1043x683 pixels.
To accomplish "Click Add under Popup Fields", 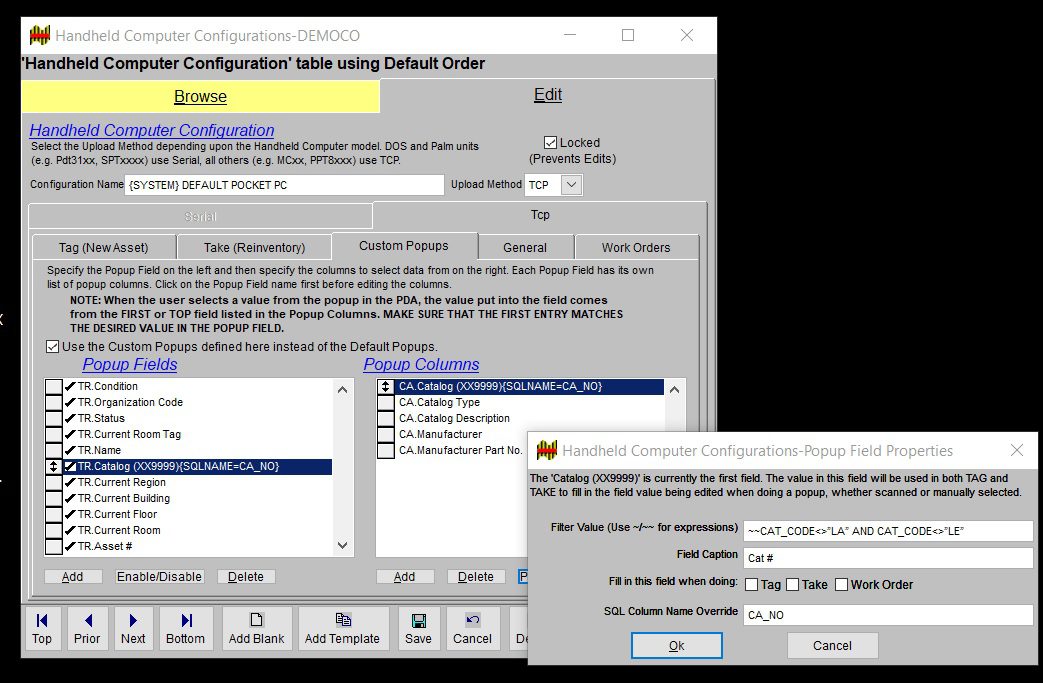I will 73,577.
